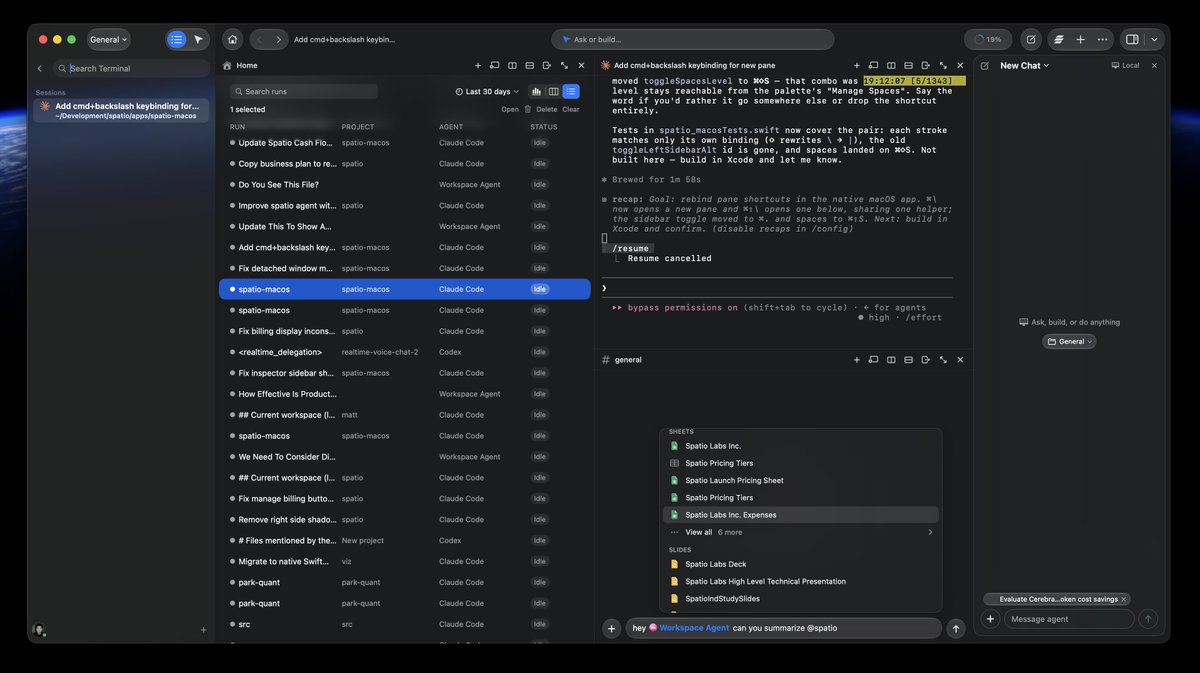Image resolution: width=1200 pixels, height=673 pixels.
Task: Toggle the right sidebar panel
Action: tap(1132, 40)
